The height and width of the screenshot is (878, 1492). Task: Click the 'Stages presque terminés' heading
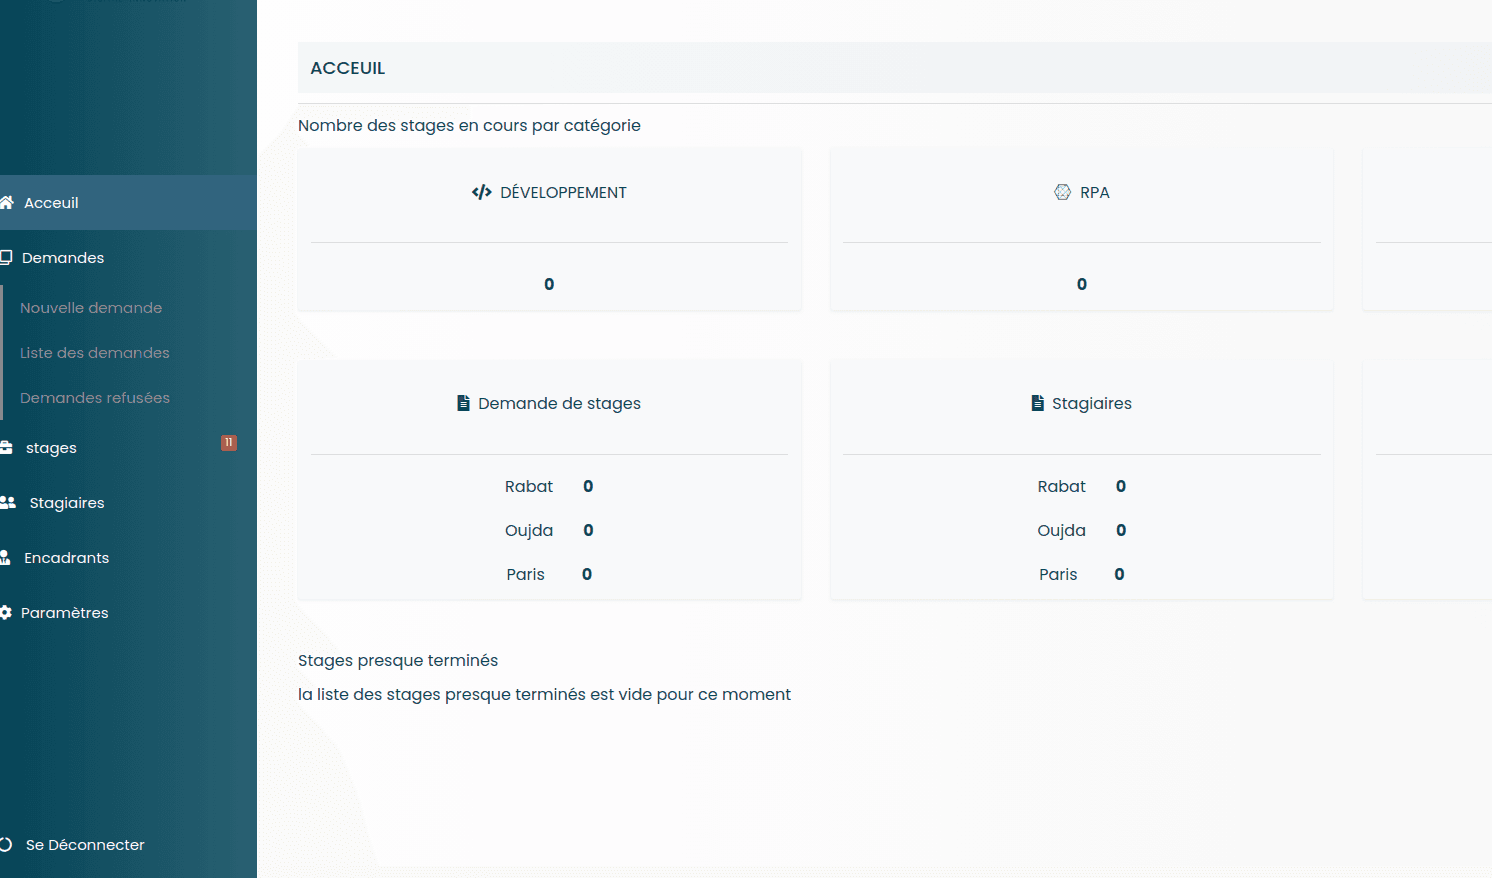[x=398, y=660]
